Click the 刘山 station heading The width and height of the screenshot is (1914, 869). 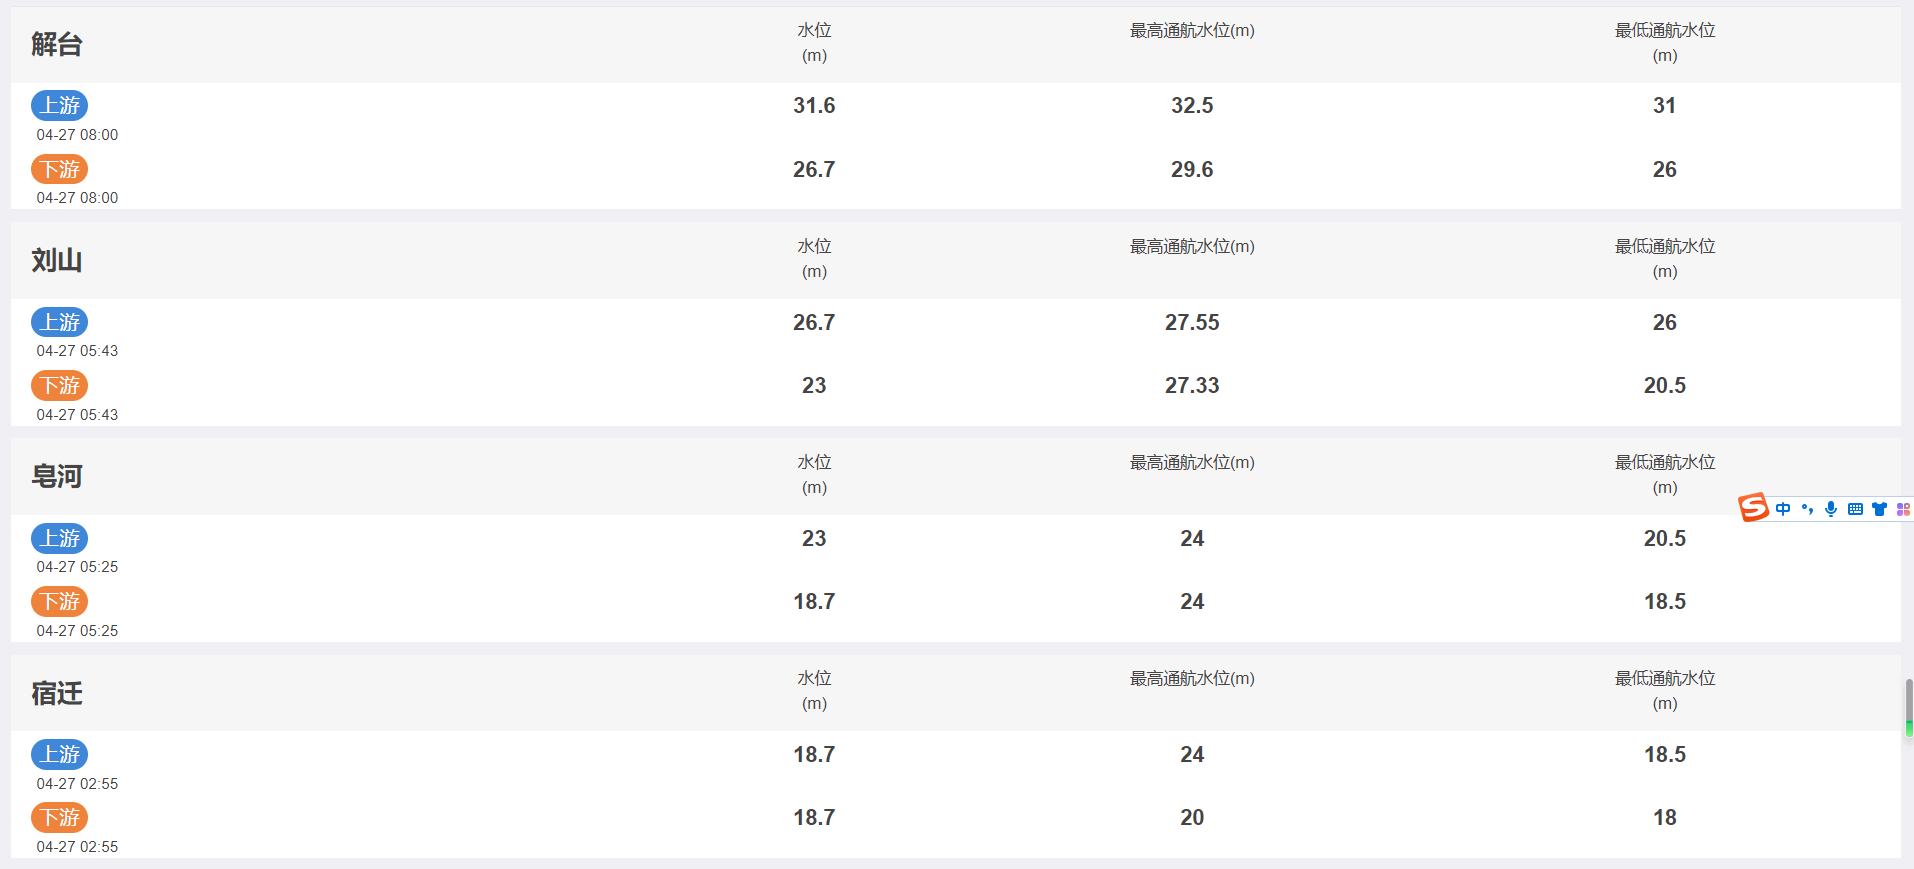(x=57, y=260)
